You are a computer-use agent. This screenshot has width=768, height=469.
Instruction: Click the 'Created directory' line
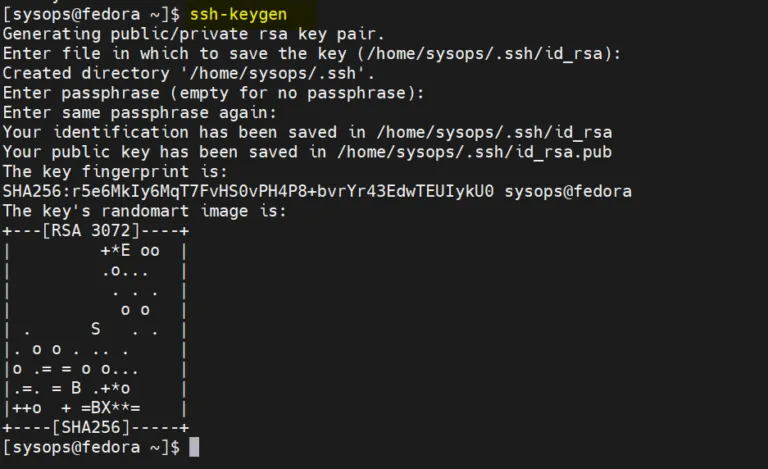coord(189,73)
